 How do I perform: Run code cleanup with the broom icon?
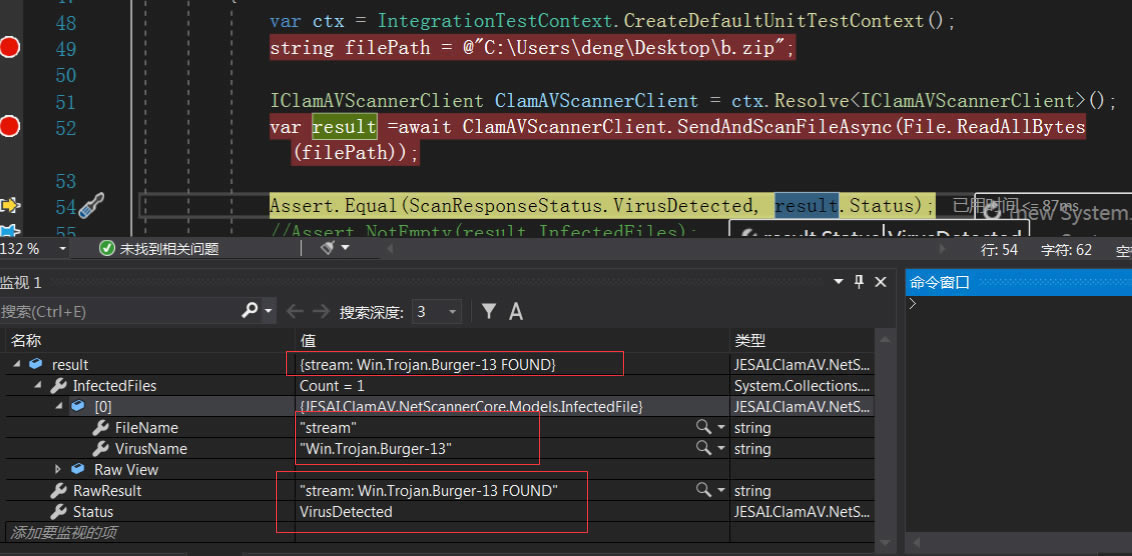[327, 248]
